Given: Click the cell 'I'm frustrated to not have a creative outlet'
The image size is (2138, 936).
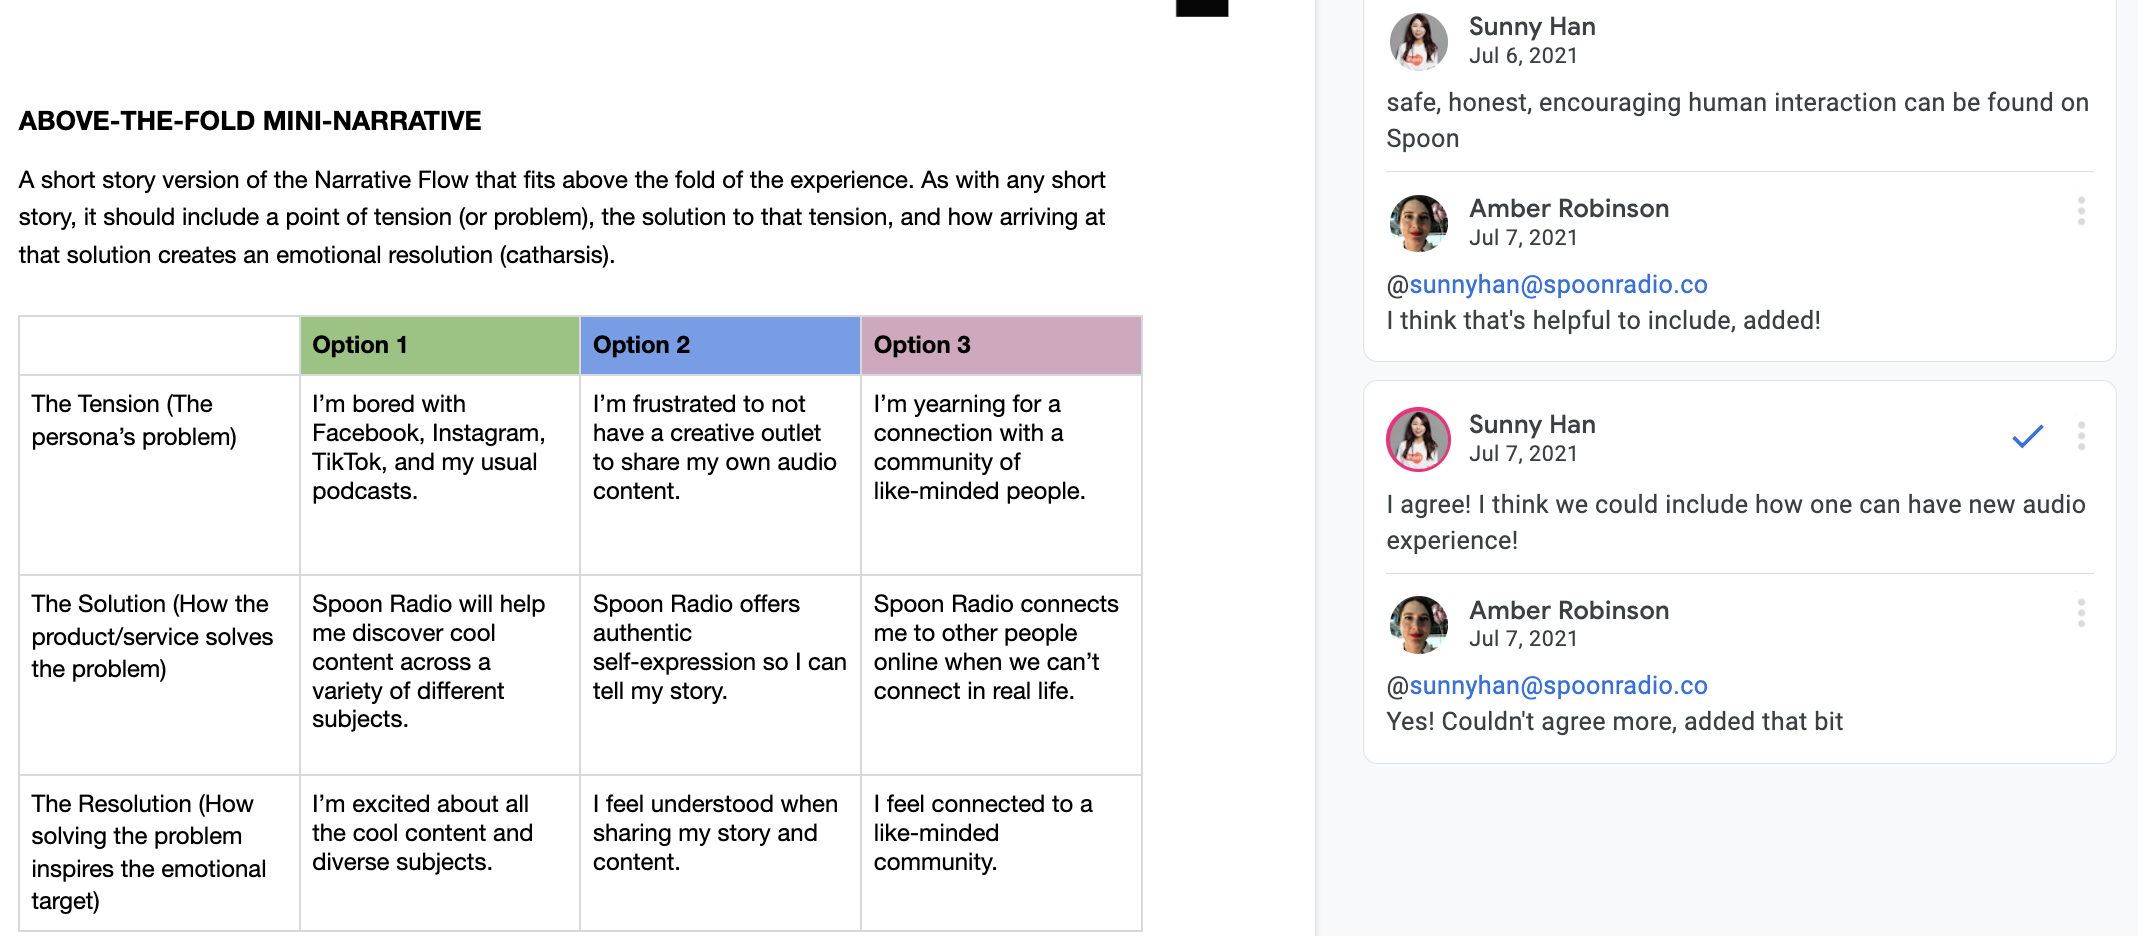Looking at the screenshot, I should tap(720, 475).
